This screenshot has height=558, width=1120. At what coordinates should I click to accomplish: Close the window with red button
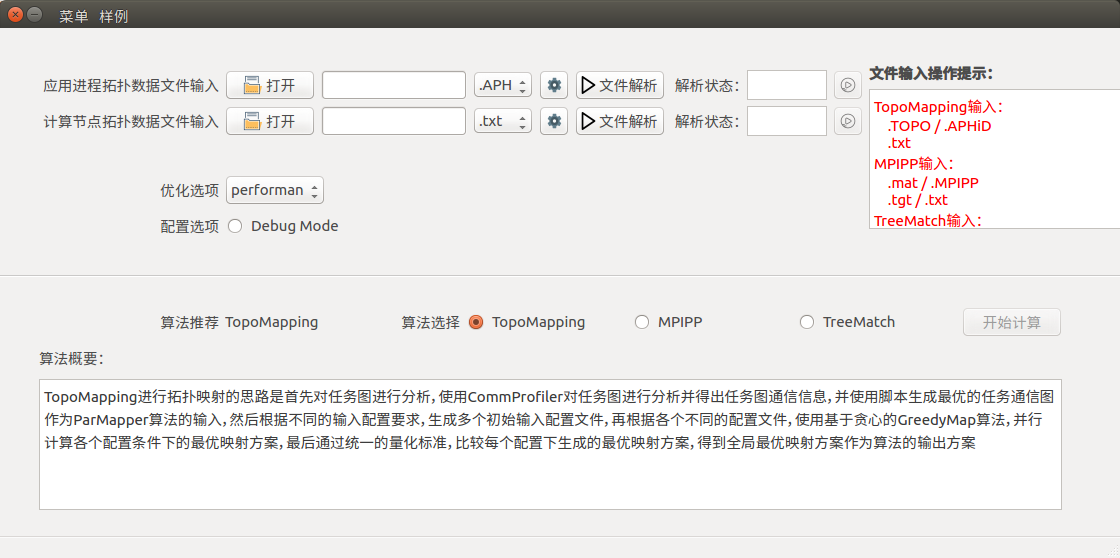14,14
